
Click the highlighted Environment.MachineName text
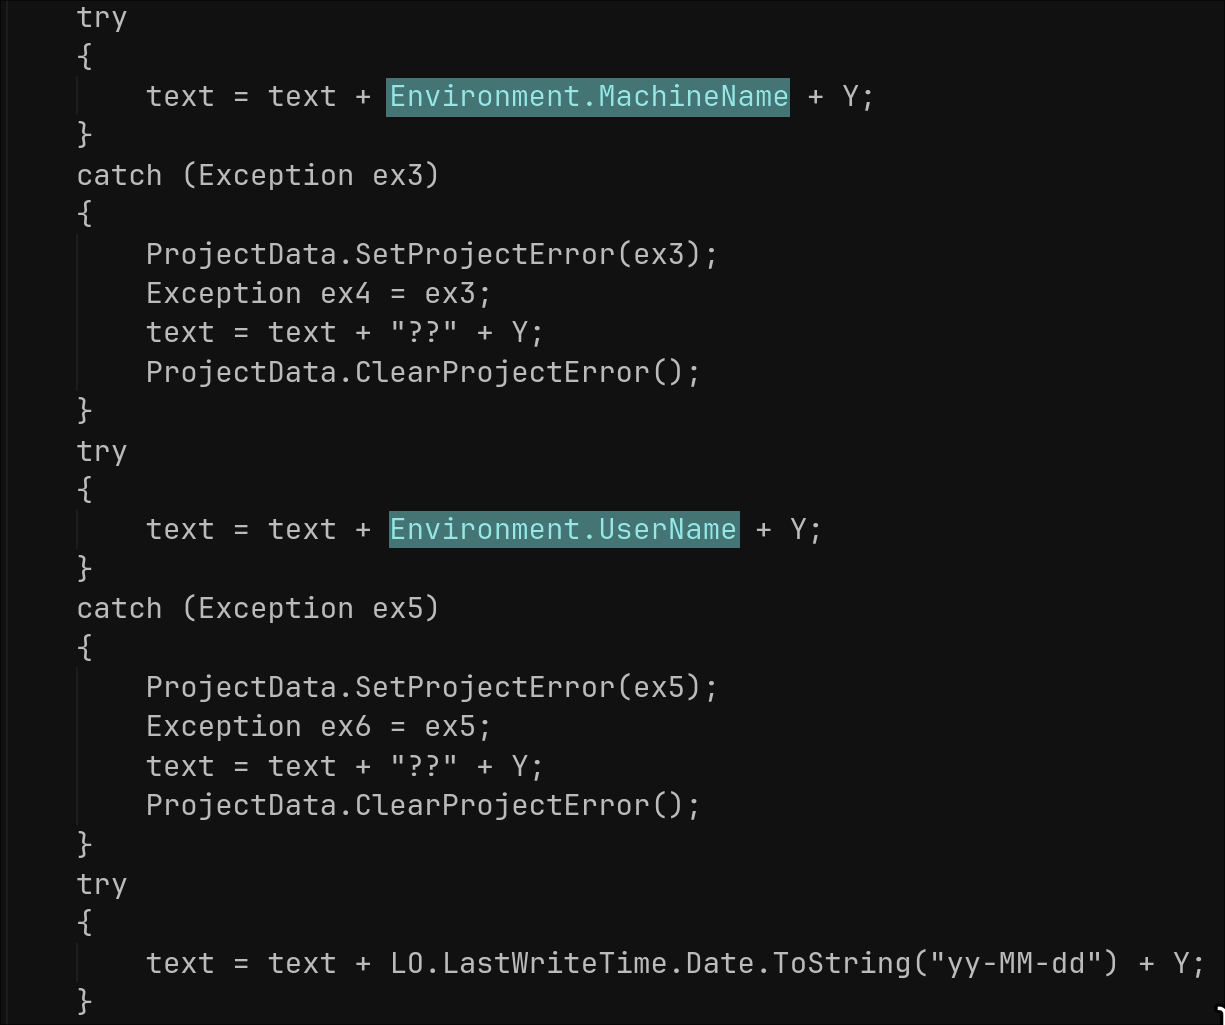point(588,97)
